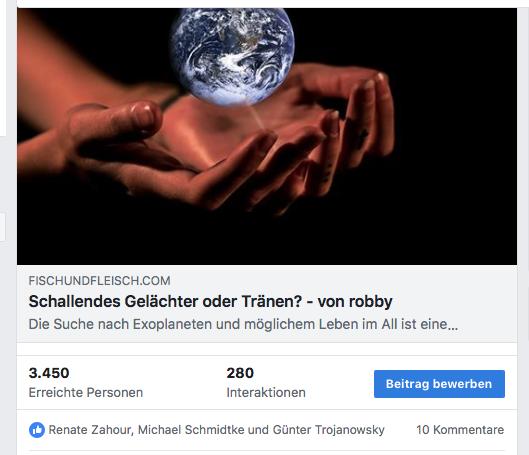Select Michael Schmidtke in the likes list
Screen dimensions: 529x455
tap(191, 430)
